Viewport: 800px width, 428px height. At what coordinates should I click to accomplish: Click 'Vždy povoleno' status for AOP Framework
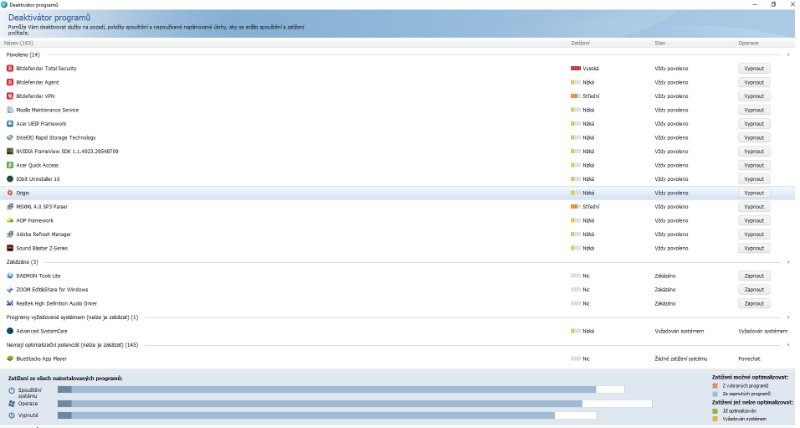click(671, 220)
